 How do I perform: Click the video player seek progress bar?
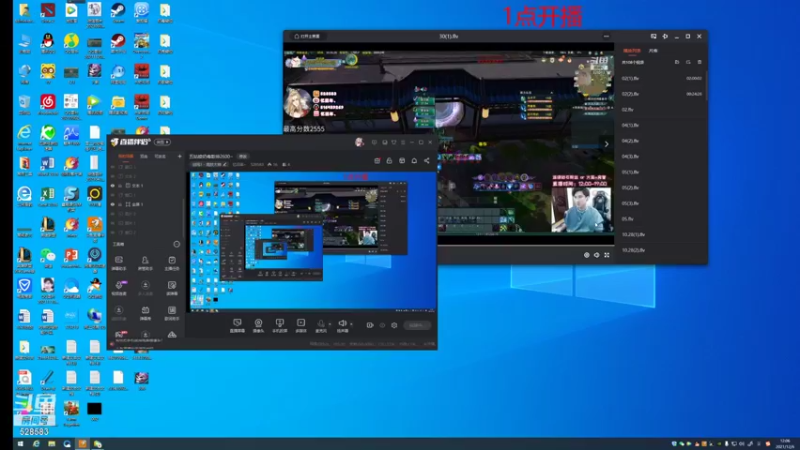tap(526, 245)
